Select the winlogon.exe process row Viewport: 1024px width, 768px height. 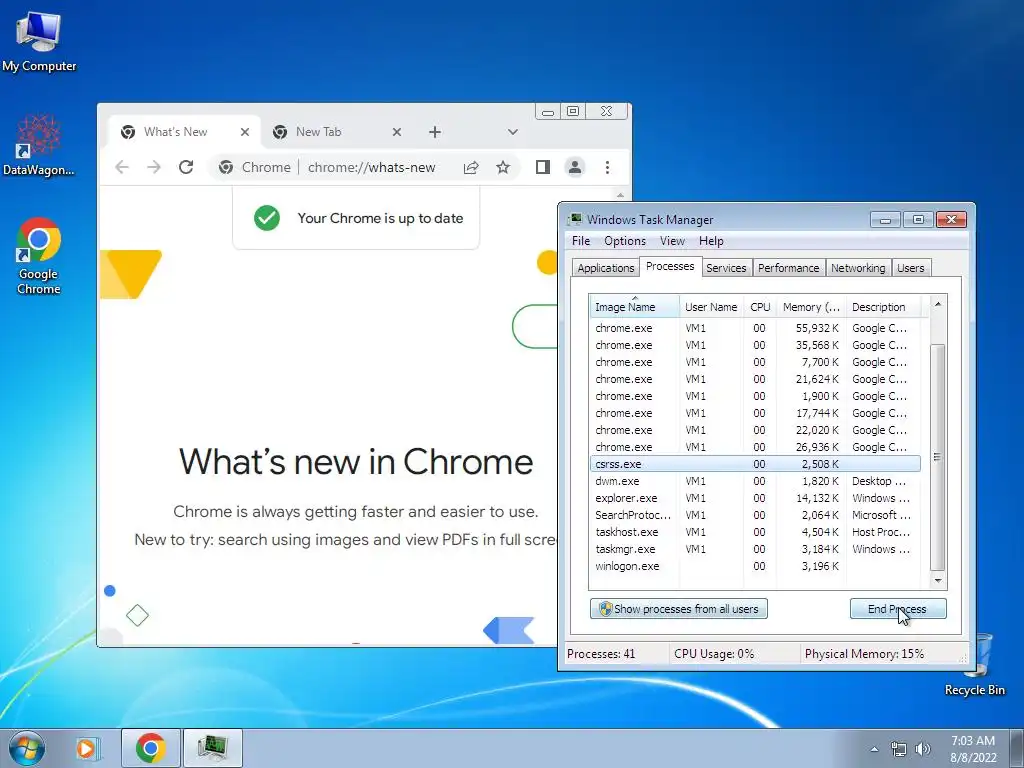click(755, 566)
